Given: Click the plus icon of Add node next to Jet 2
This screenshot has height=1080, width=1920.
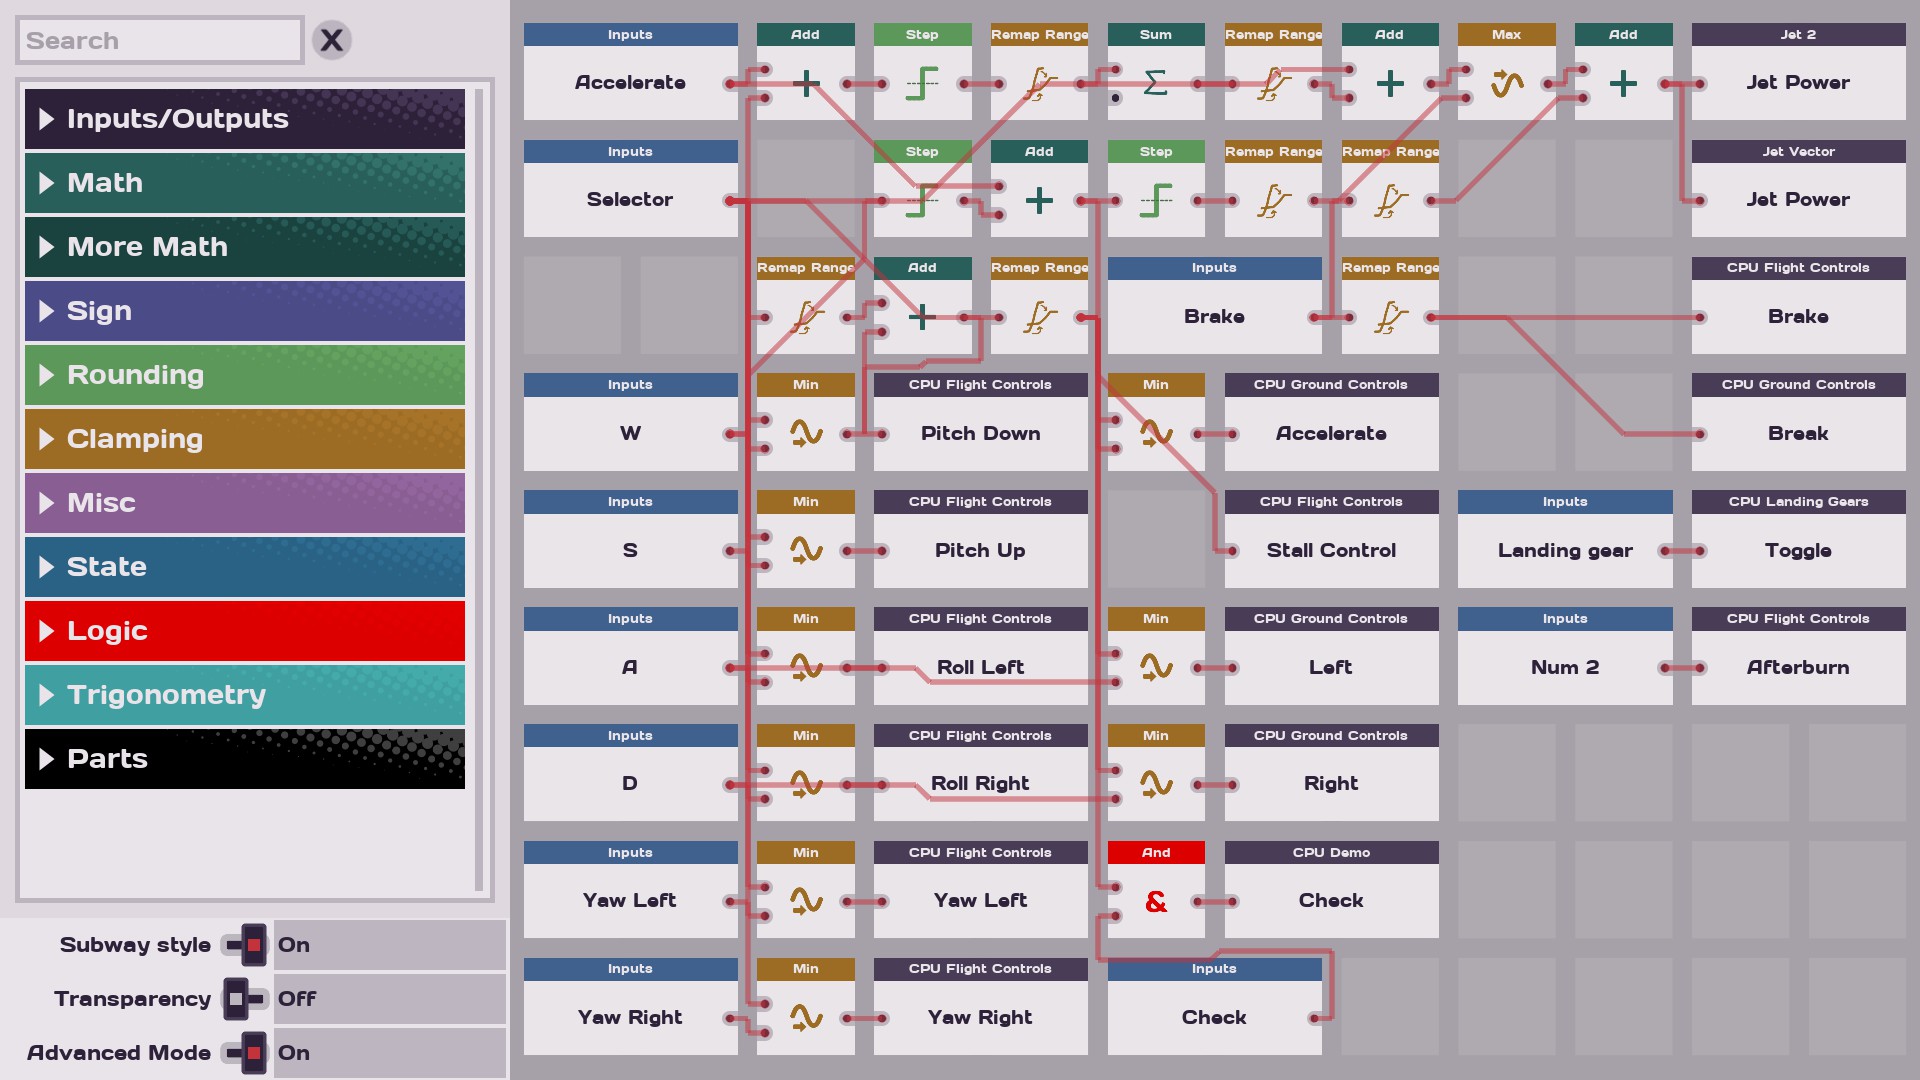Looking at the screenshot, I should pos(1622,83).
